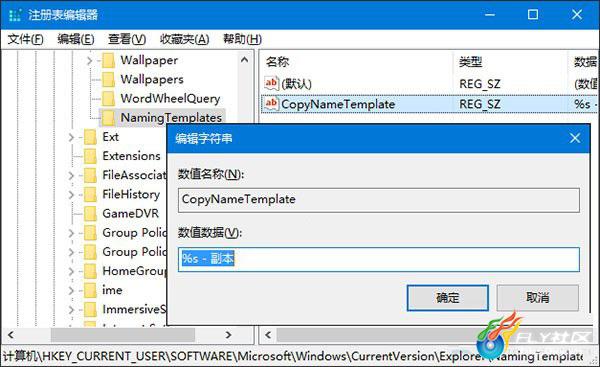Click the FileHistory folder icon

click(x=90, y=194)
